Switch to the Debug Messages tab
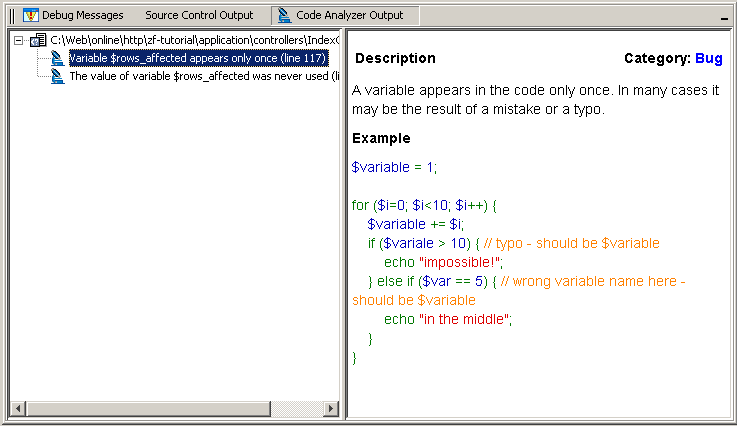Screen dimensions: 737x426 82,16
